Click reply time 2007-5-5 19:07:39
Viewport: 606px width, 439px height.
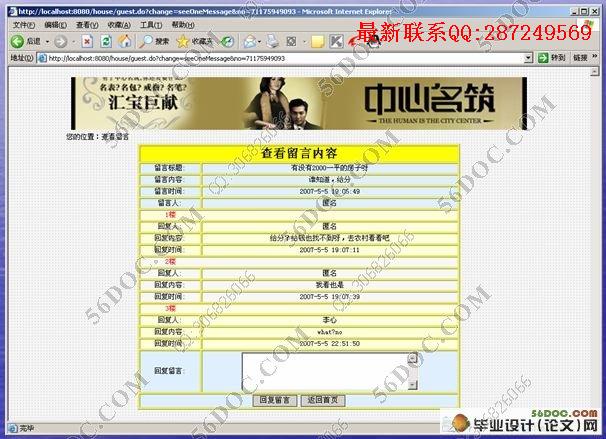point(330,297)
